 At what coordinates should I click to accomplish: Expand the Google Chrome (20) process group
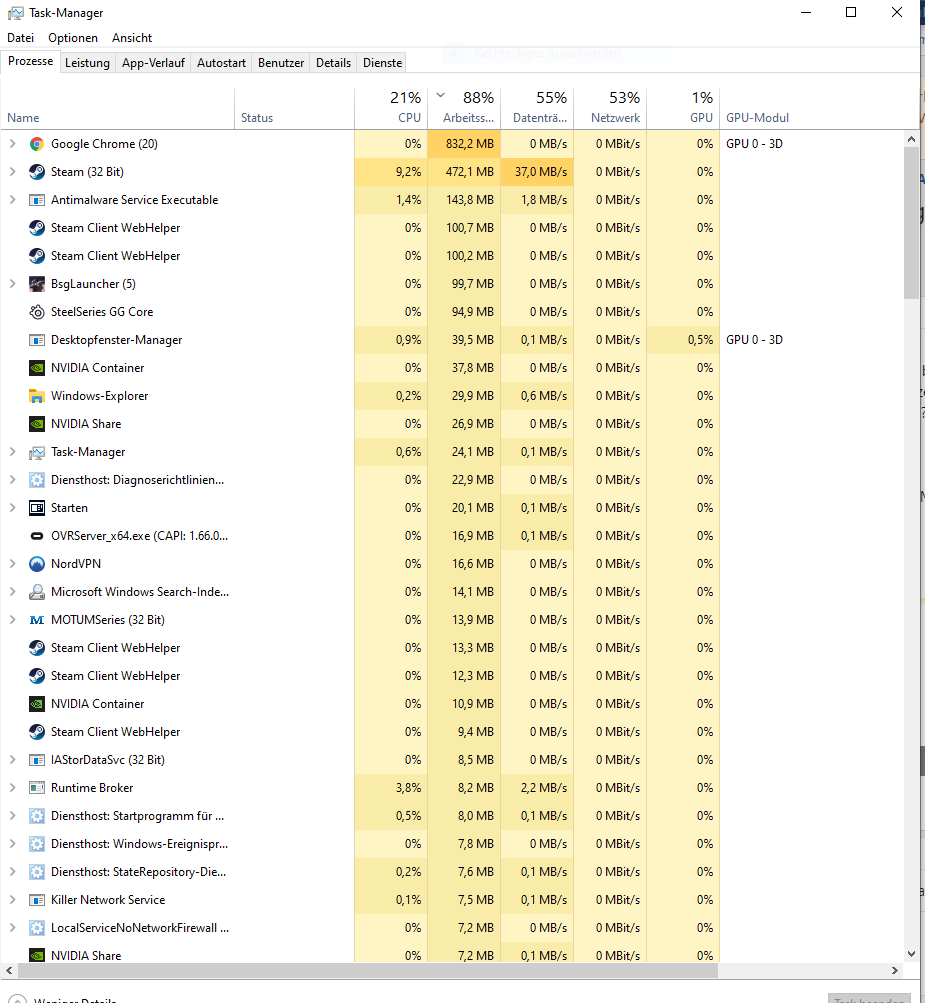pos(13,144)
